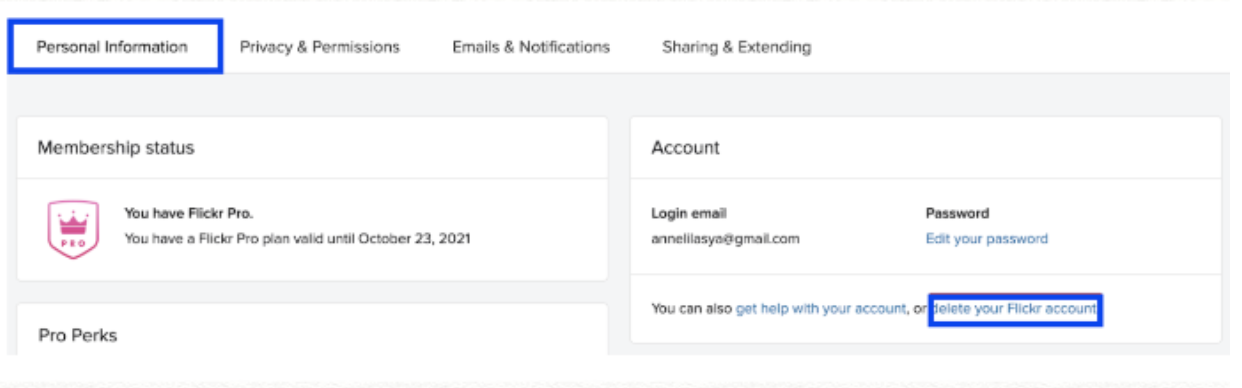Go to Emails & Notifications tab

[531, 47]
